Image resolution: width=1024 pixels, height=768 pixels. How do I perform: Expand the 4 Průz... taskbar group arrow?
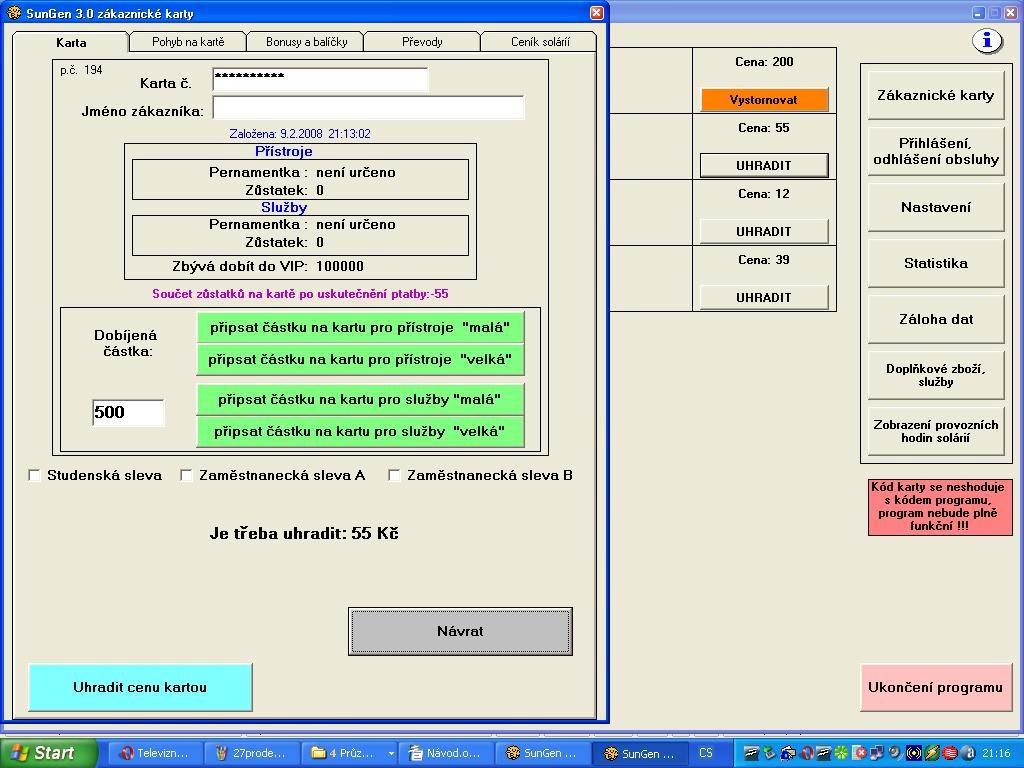391,753
